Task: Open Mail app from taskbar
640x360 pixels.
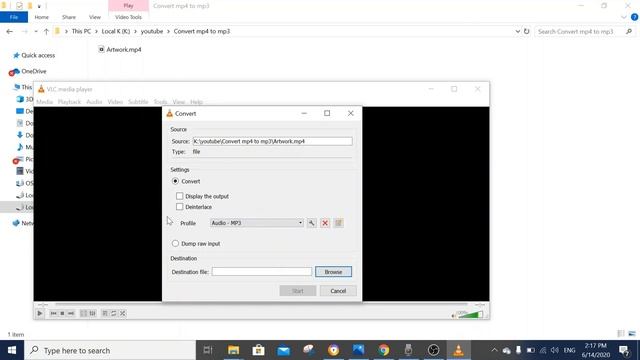Action: click(x=284, y=350)
